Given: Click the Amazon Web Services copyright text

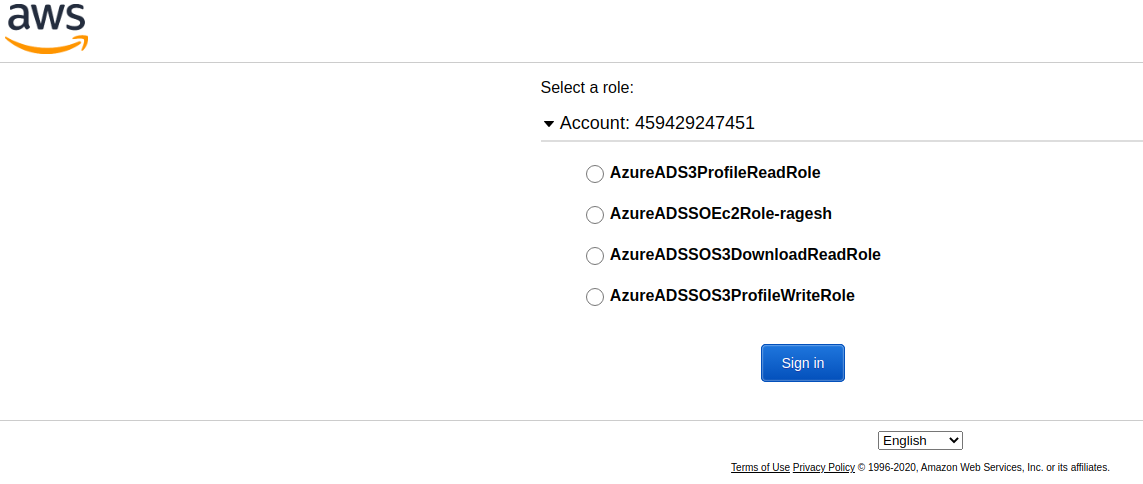Looking at the screenshot, I should (x=983, y=467).
